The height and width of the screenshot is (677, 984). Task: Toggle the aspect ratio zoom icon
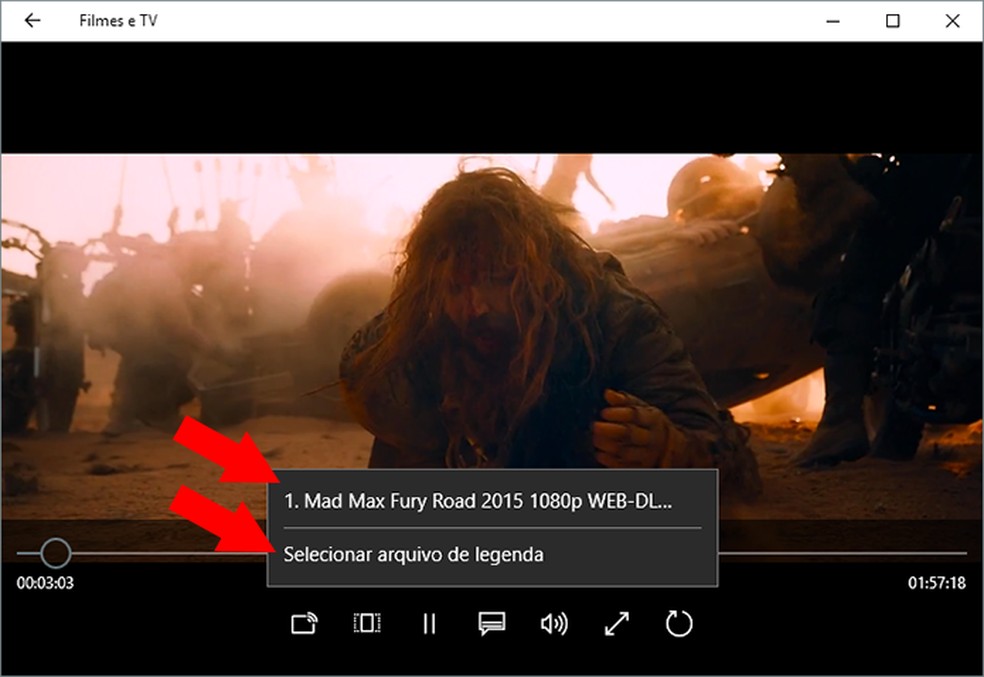[366, 623]
